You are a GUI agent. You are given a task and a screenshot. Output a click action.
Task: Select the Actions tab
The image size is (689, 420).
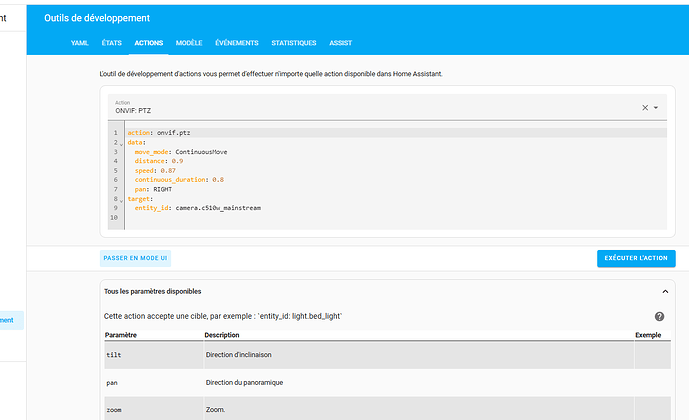click(149, 43)
